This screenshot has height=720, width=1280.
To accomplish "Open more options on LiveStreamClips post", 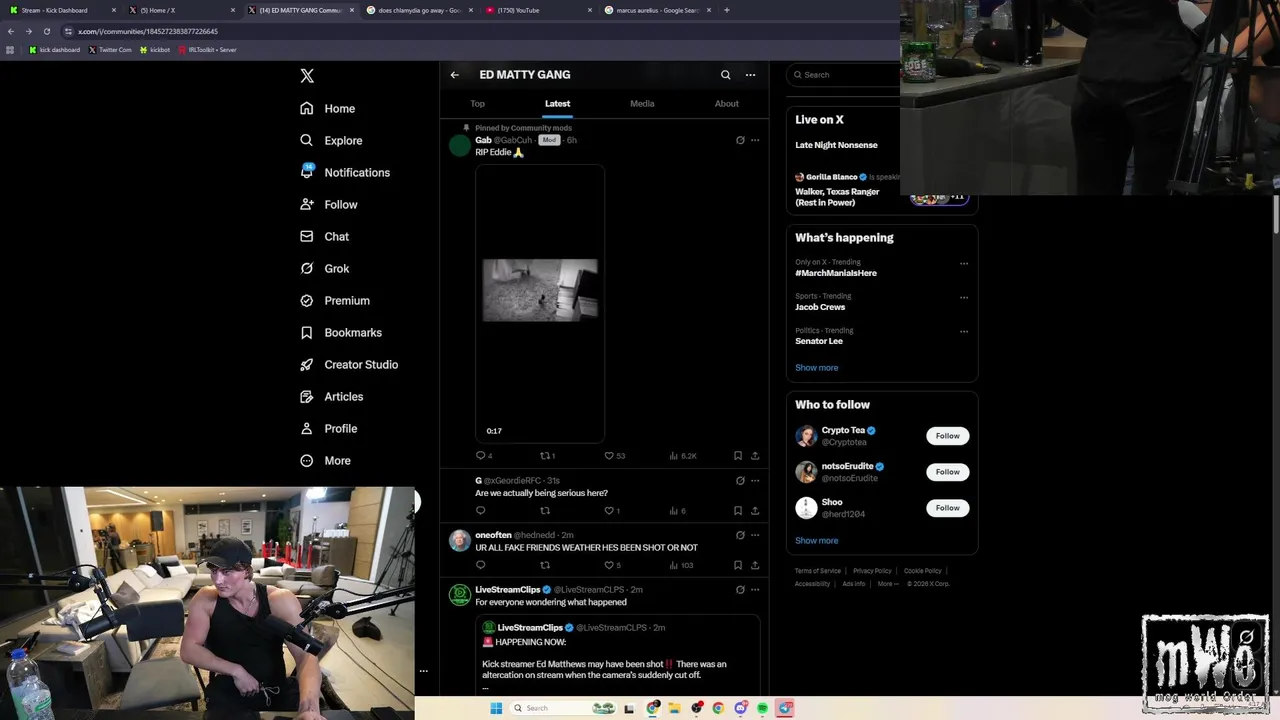I will [x=755, y=590].
